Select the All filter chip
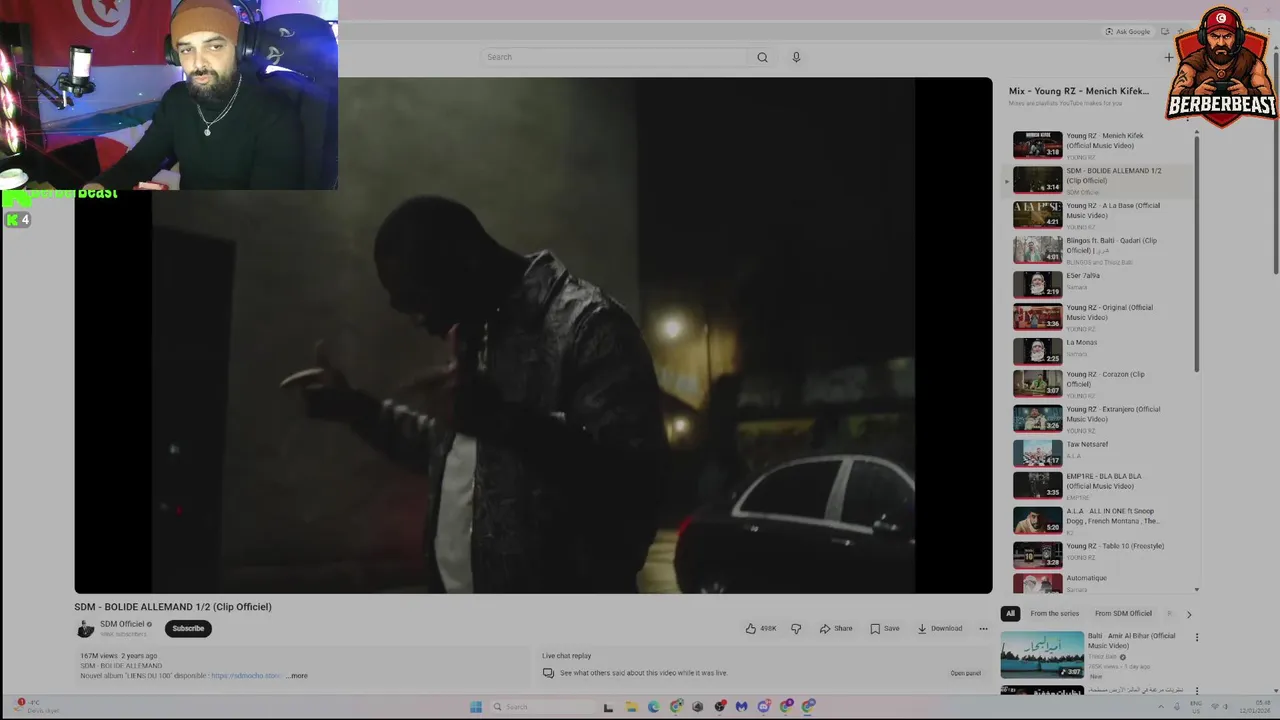1280x720 pixels. [1010, 613]
